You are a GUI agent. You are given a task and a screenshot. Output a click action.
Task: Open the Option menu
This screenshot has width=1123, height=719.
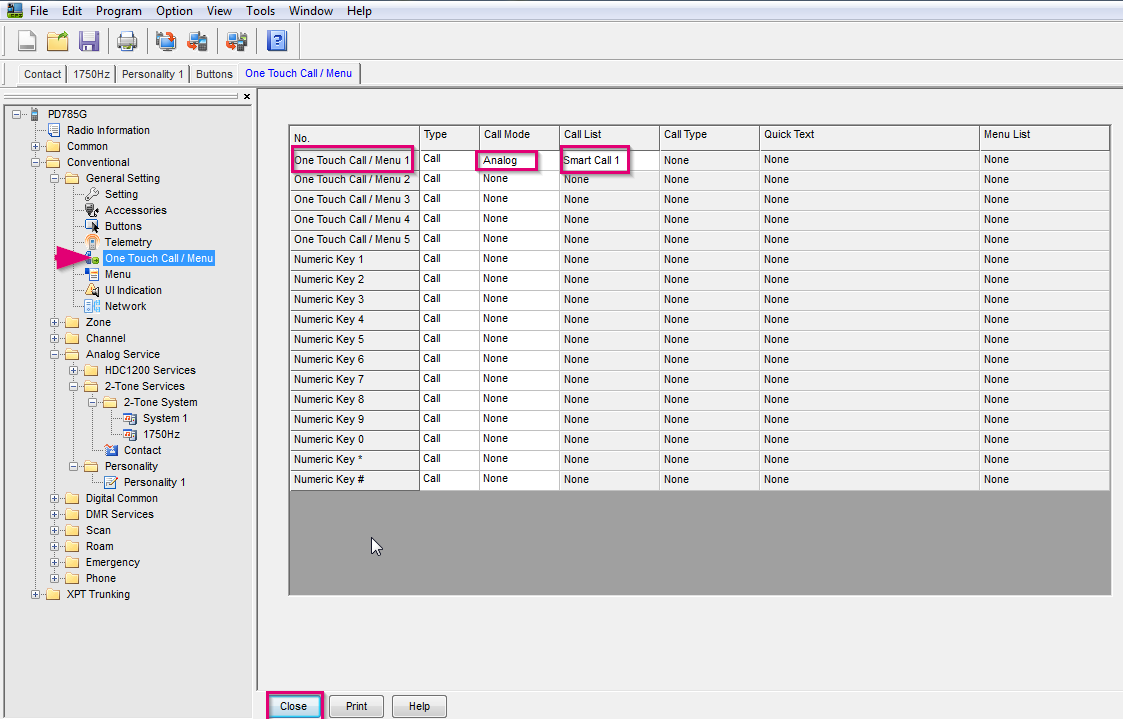point(174,11)
